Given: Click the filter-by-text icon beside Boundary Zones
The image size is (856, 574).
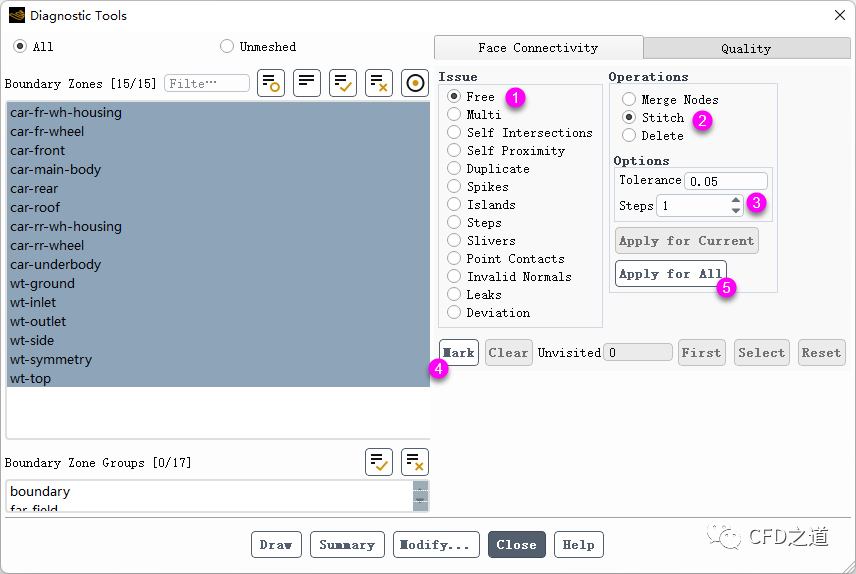Looking at the screenshot, I should [271, 84].
